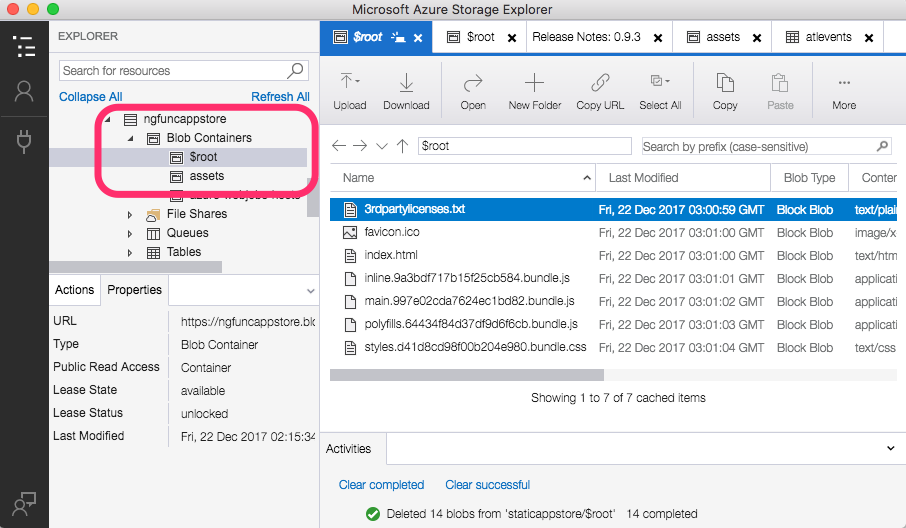This screenshot has height=528, width=906.
Task: Click the Upload toolbar button
Action: pos(350,92)
